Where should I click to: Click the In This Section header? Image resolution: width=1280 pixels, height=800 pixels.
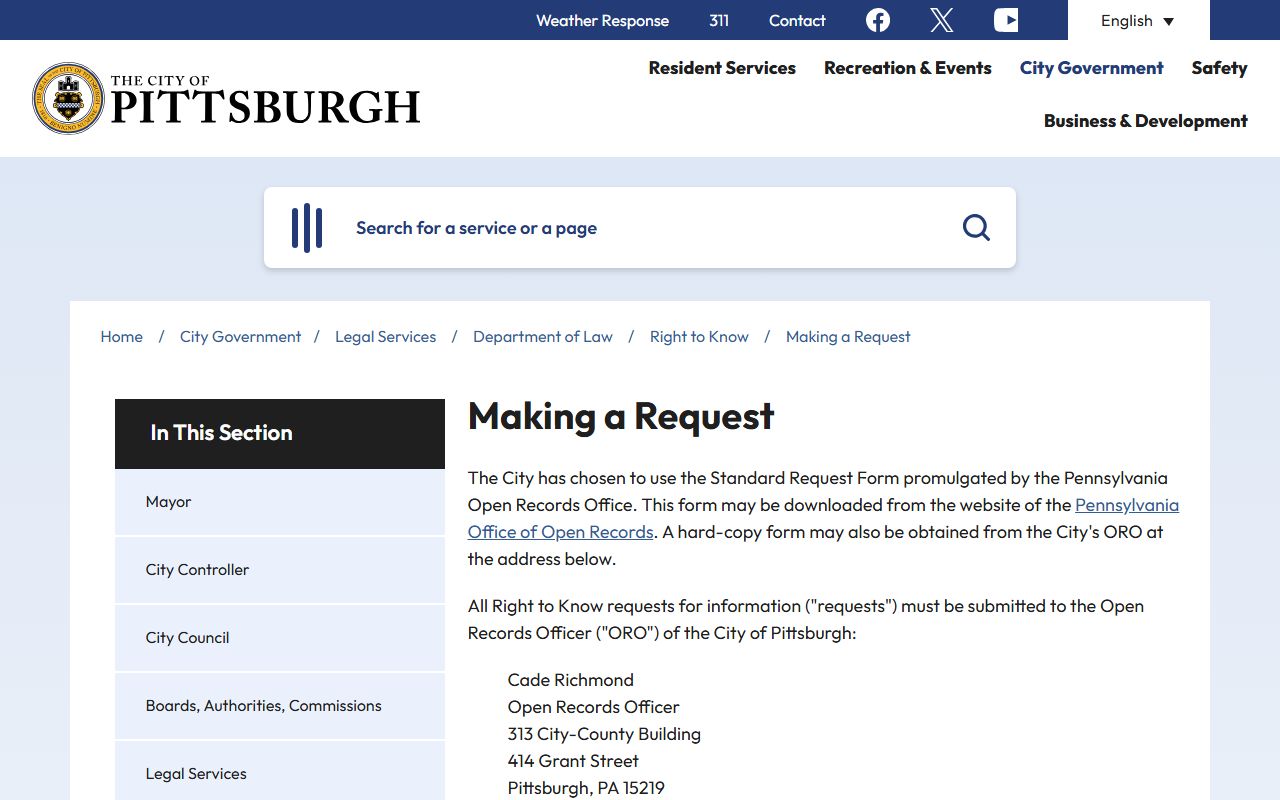pos(280,434)
